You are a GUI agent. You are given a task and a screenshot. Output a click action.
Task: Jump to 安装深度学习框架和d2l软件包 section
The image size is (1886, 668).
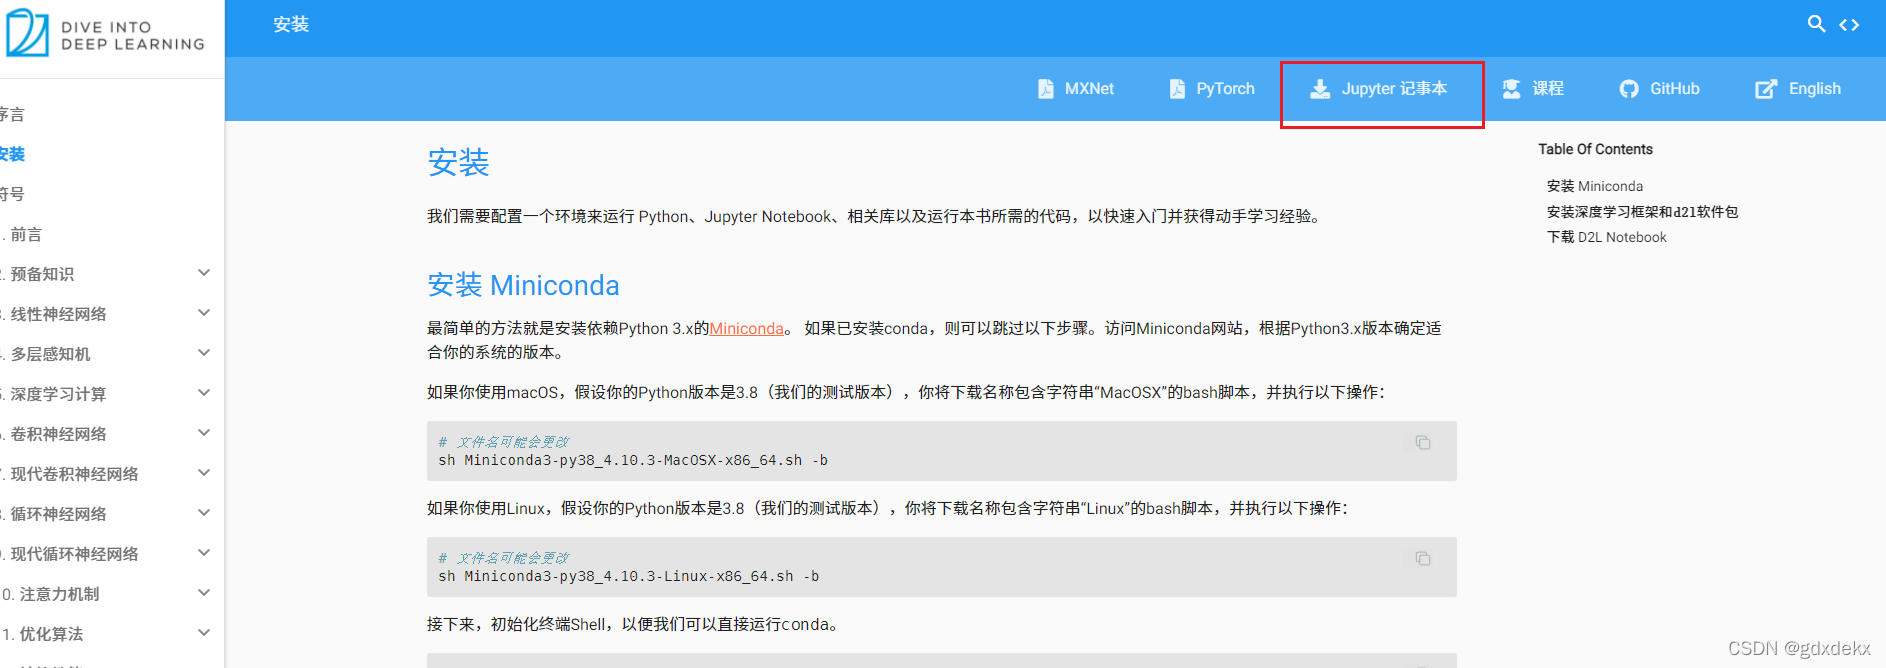tap(1642, 212)
